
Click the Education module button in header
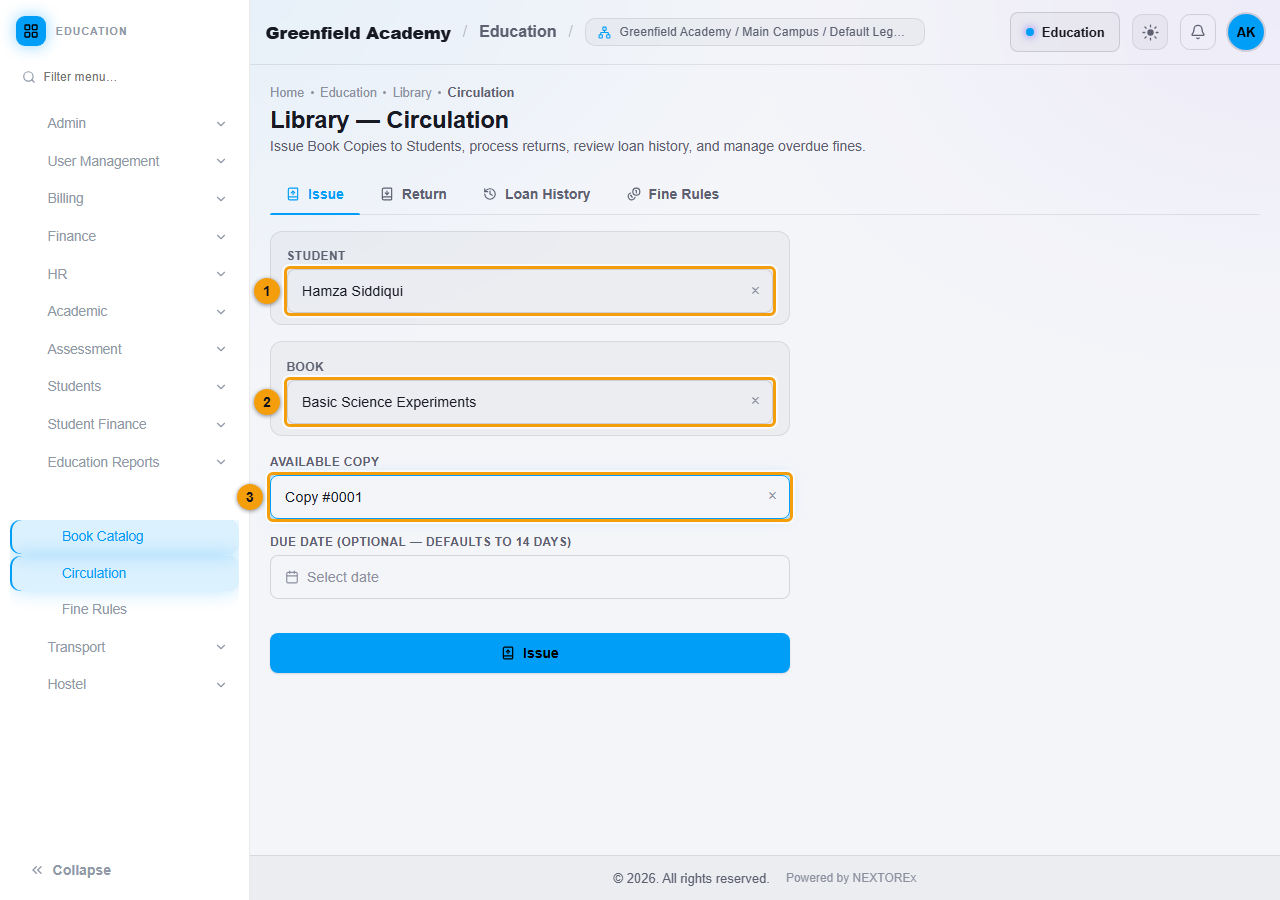1065,32
